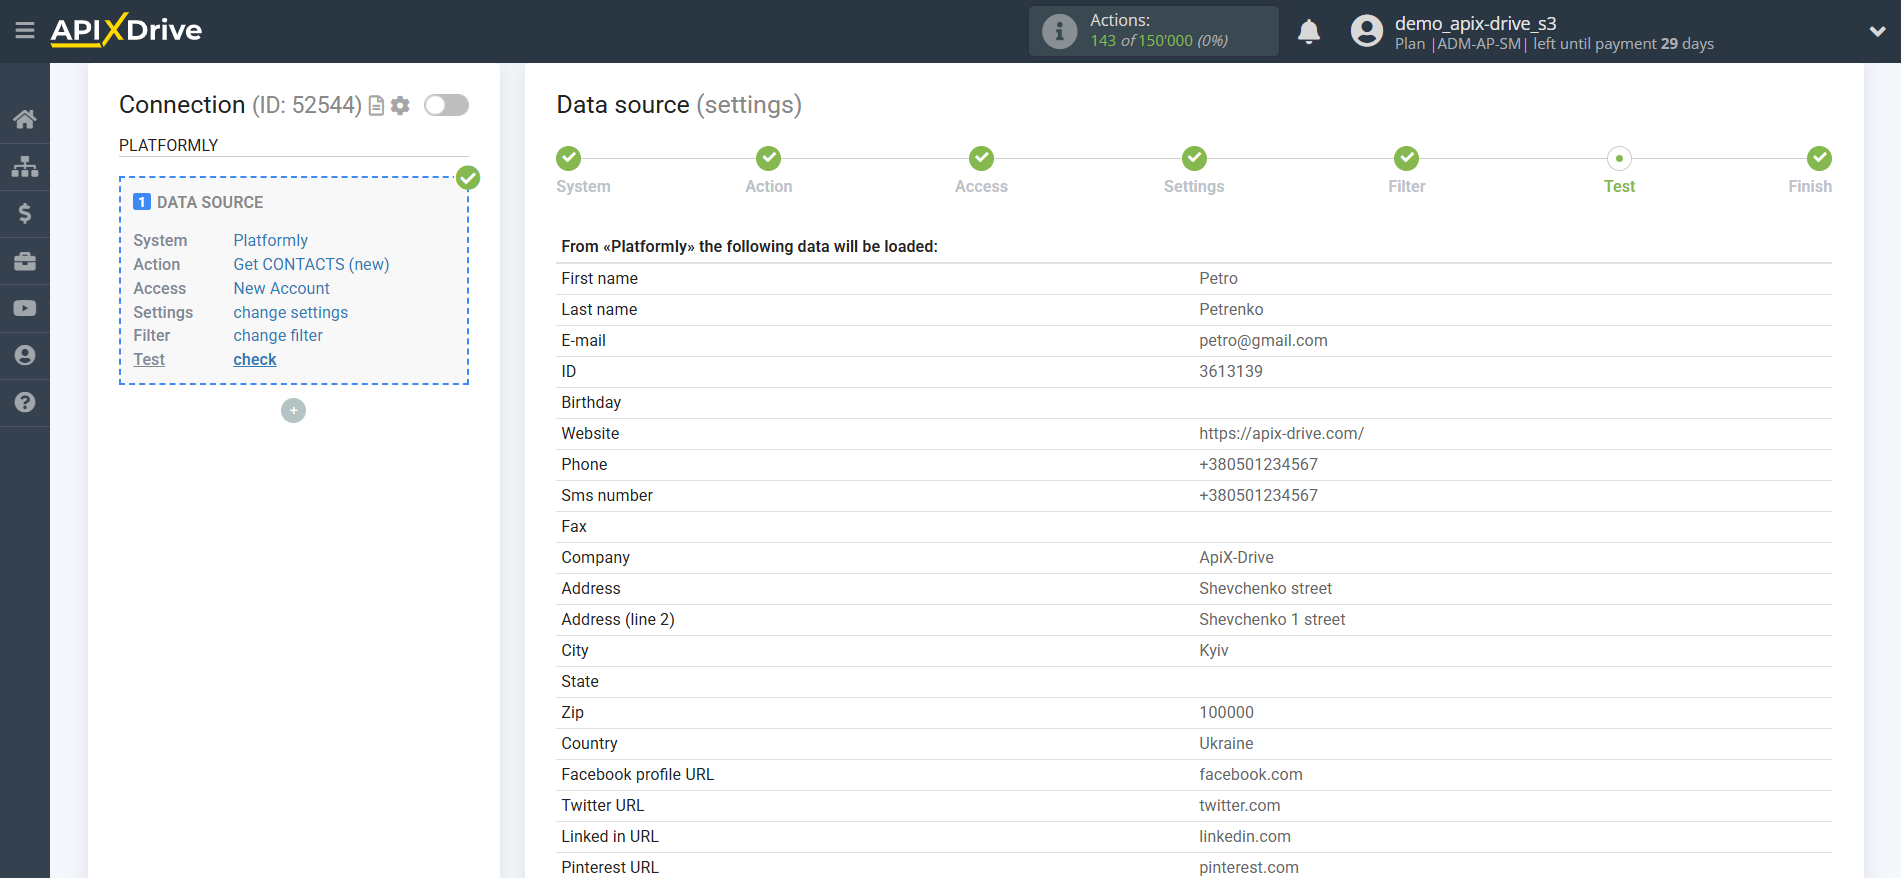This screenshot has height=878, width=1901.
Task: Expand the account dropdown chevron
Action: [x=1877, y=31]
